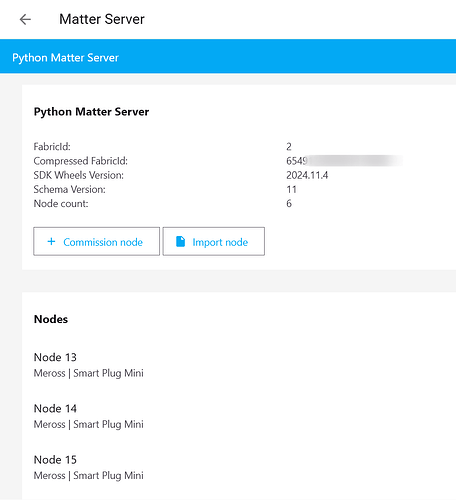Select Meross Smart Plug Mini under Node 15
The height and width of the screenshot is (500, 456).
[x=89, y=476]
